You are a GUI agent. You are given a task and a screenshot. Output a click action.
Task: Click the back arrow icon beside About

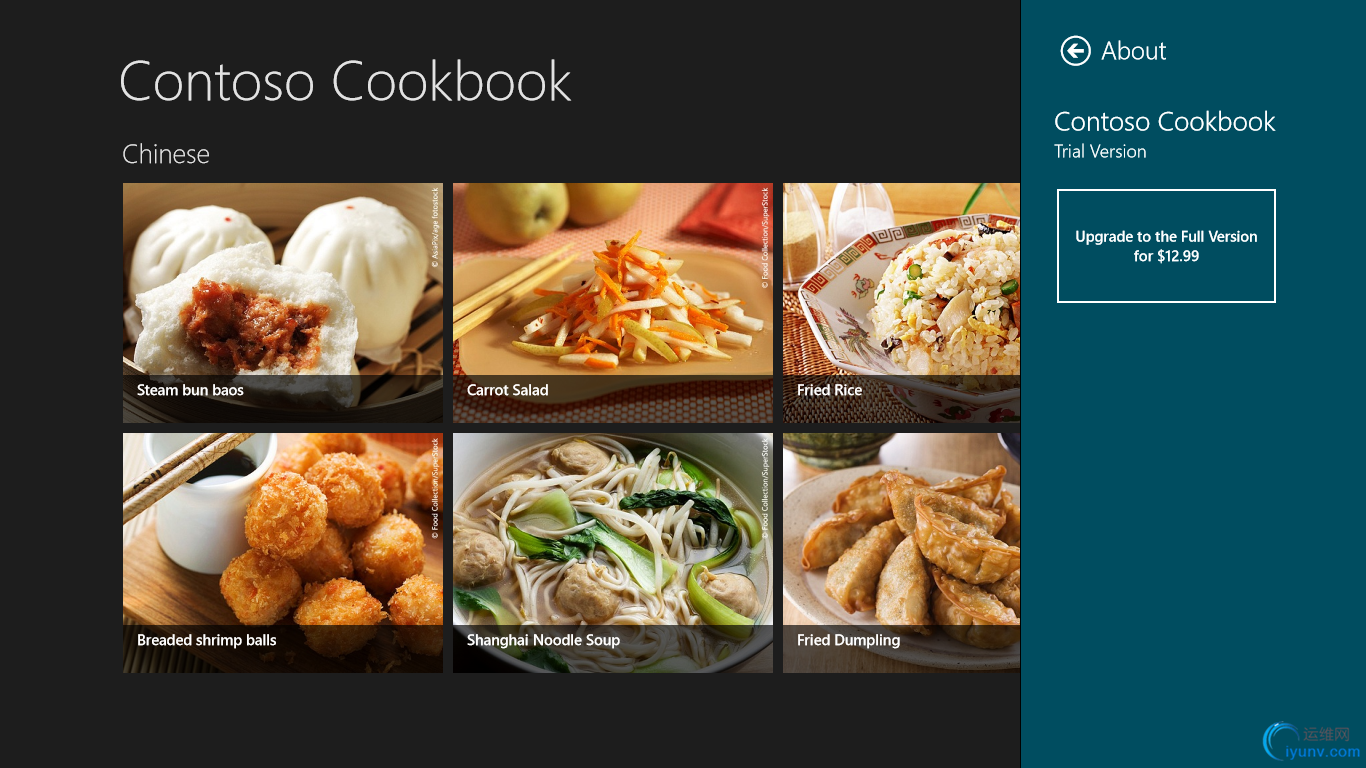coord(1076,51)
